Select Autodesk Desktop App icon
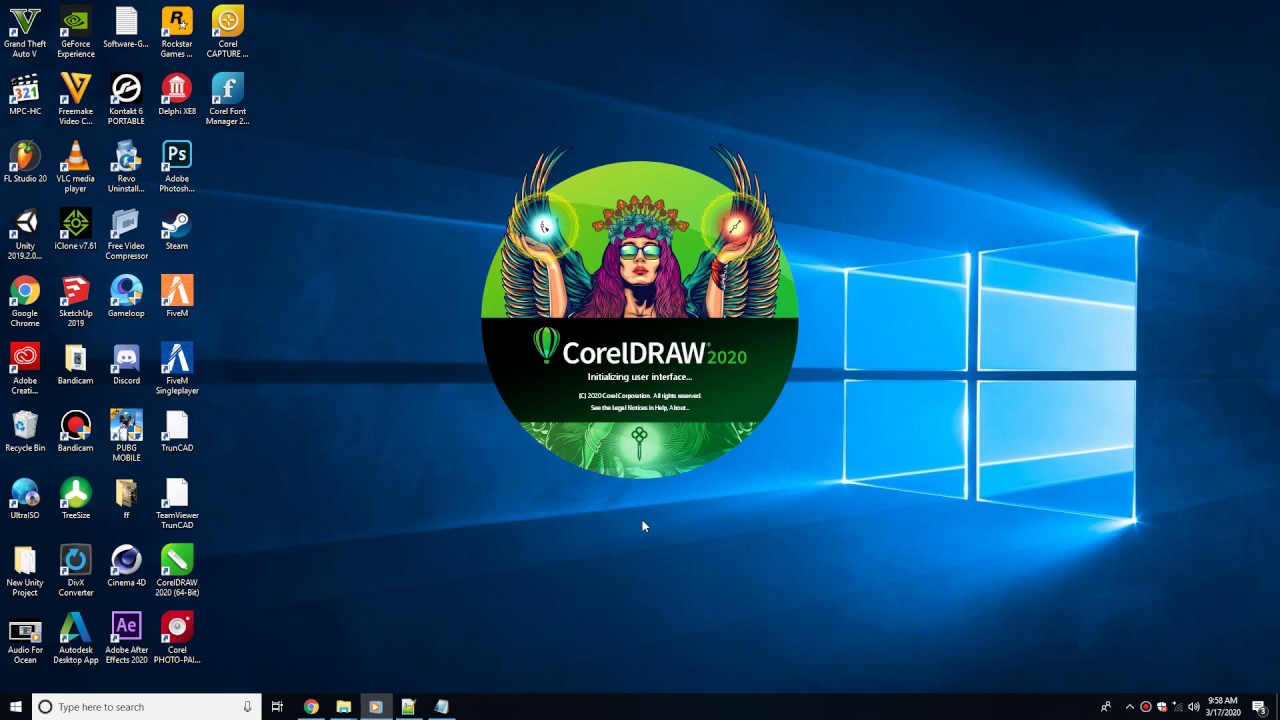 point(76,637)
